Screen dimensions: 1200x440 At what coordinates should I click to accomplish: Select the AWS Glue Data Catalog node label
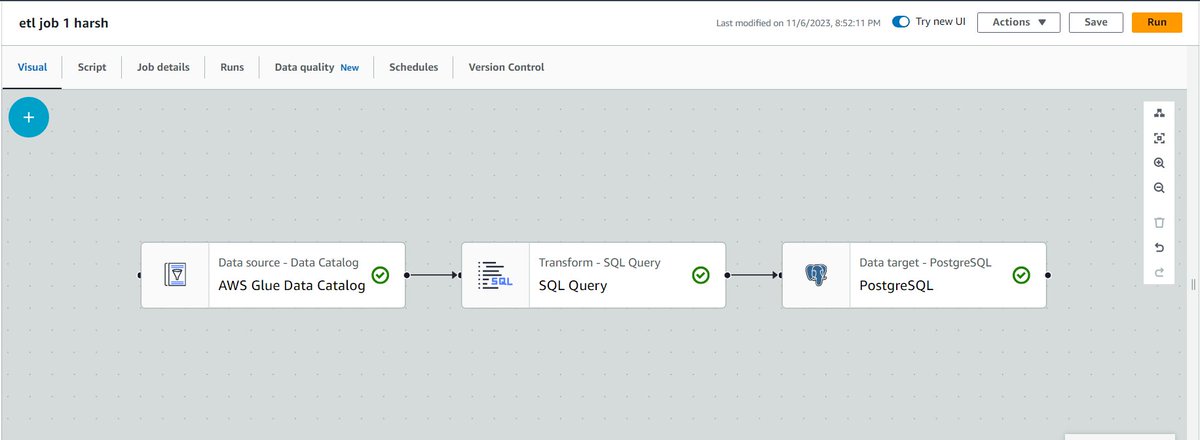[x=292, y=286]
